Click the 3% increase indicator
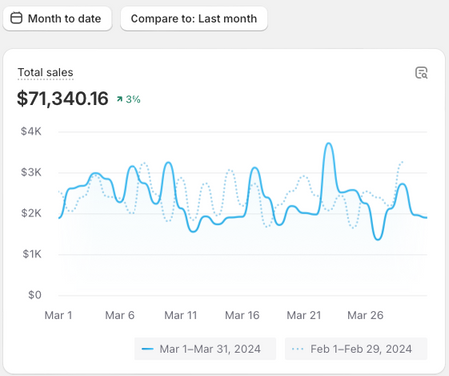The width and height of the screenshot is (449, 376). click(x=128, y=99)
